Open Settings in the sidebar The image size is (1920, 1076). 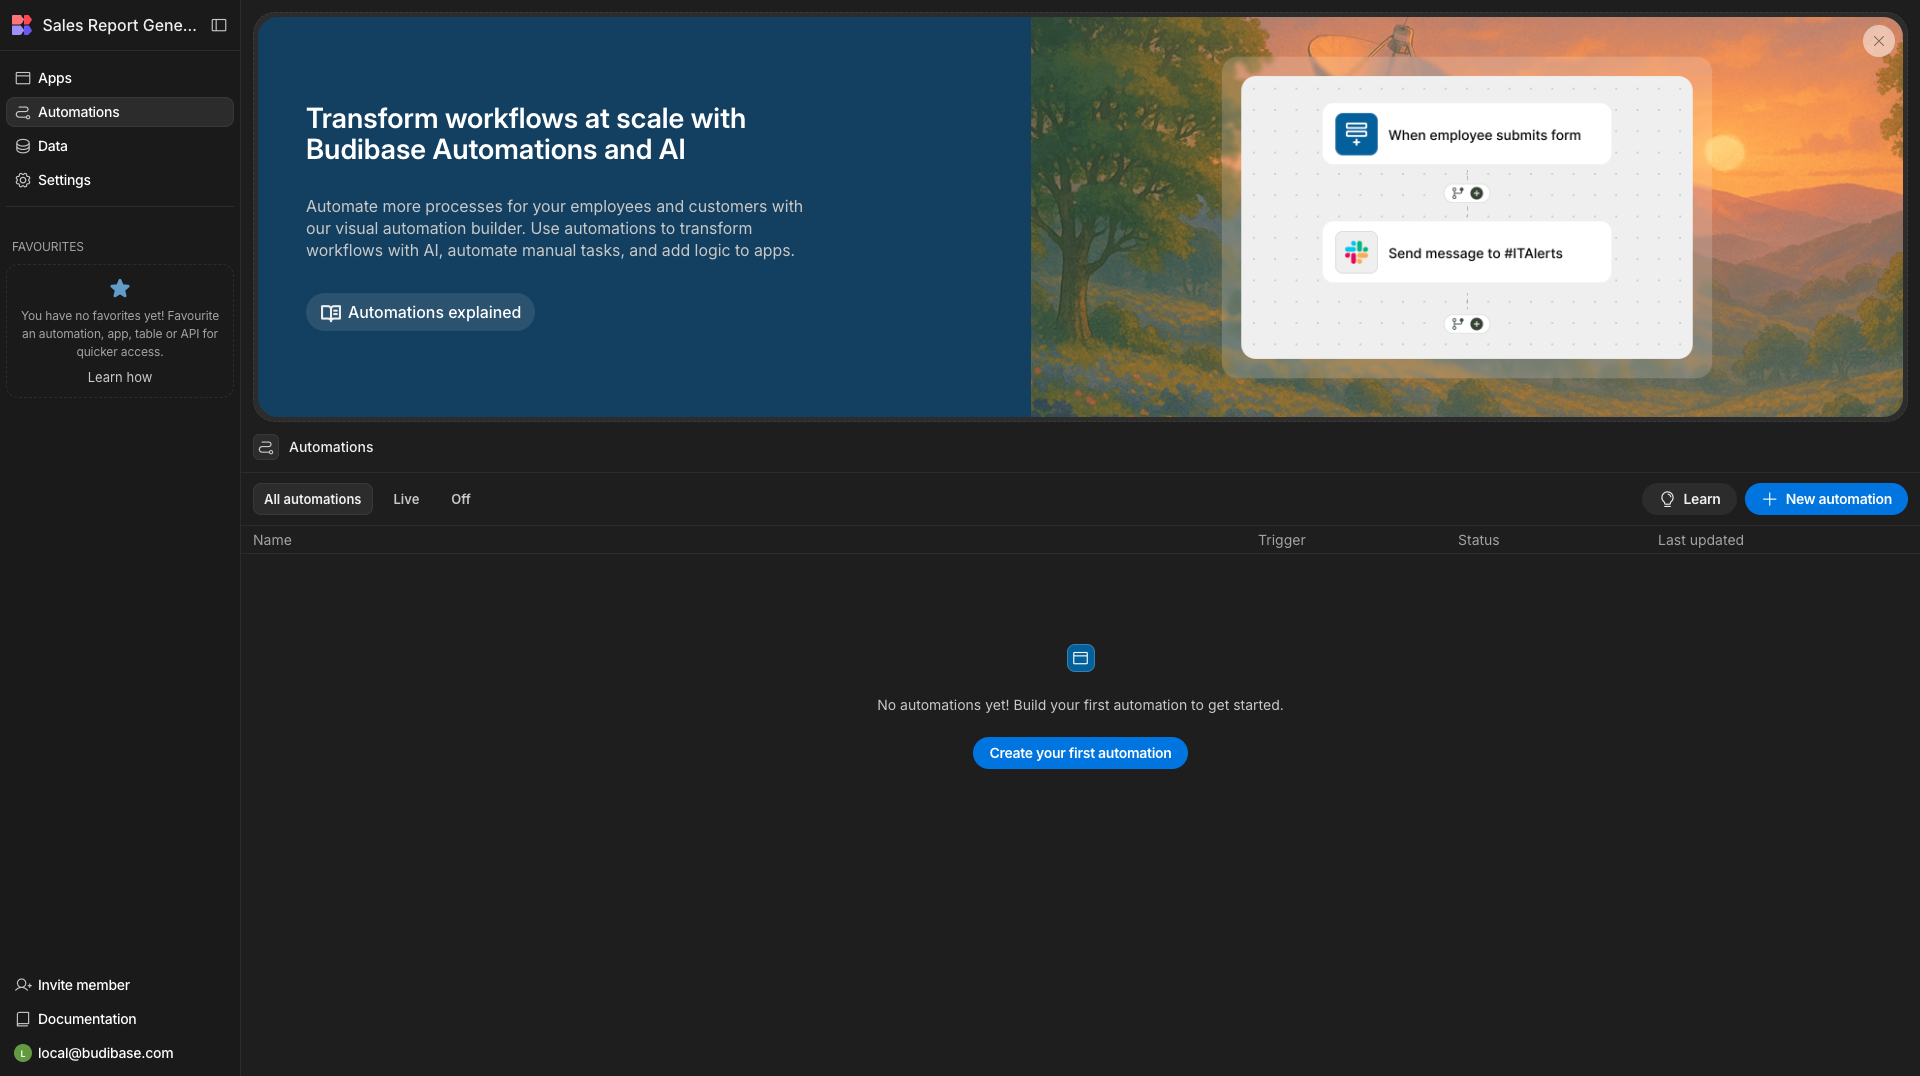click(120, 180)
